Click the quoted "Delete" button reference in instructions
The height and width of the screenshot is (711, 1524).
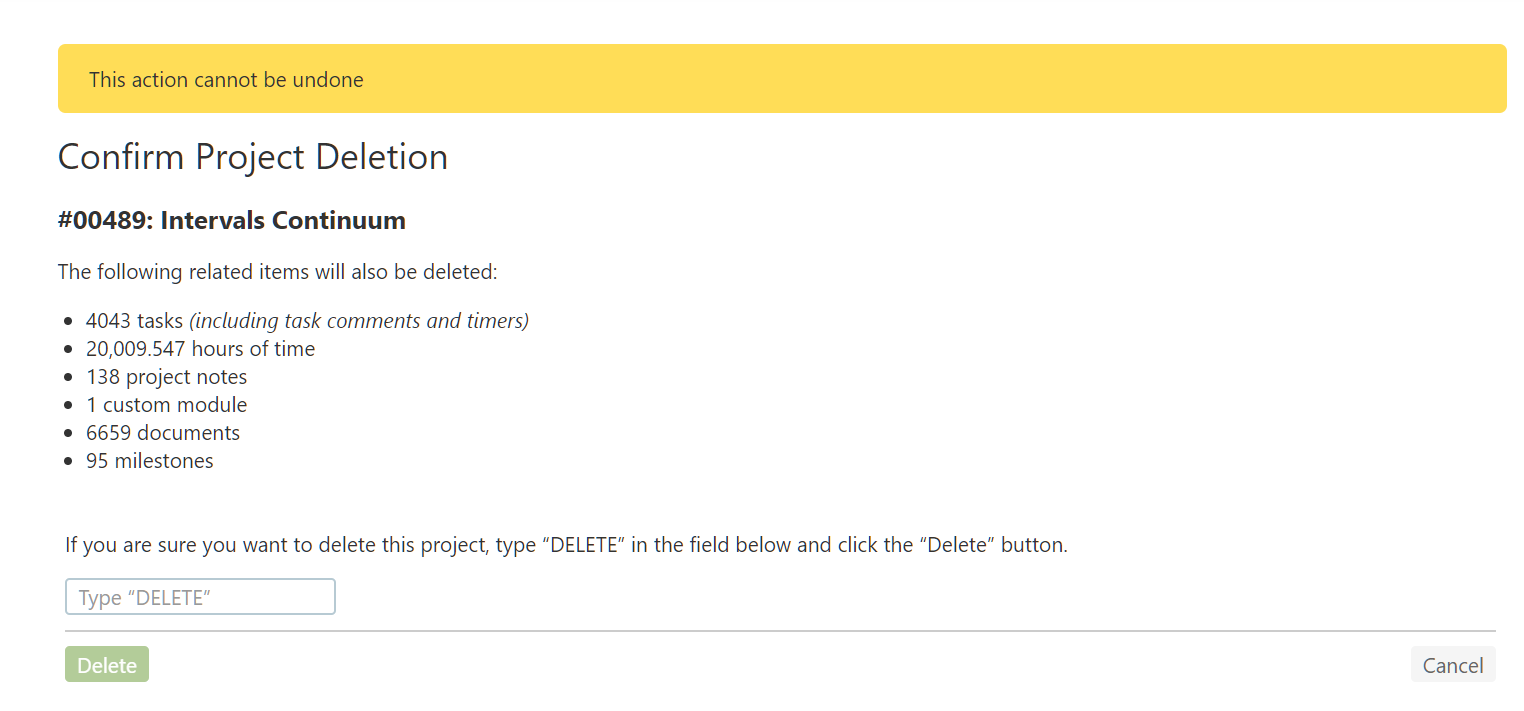point(955,546)
